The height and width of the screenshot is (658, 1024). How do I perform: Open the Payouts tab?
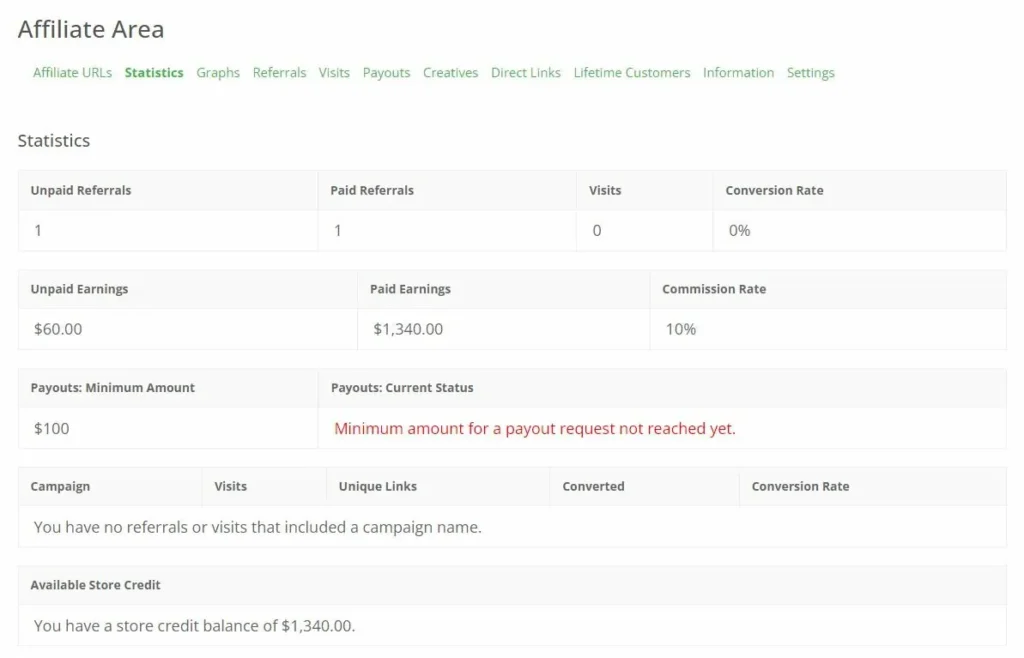coord(387,72)
